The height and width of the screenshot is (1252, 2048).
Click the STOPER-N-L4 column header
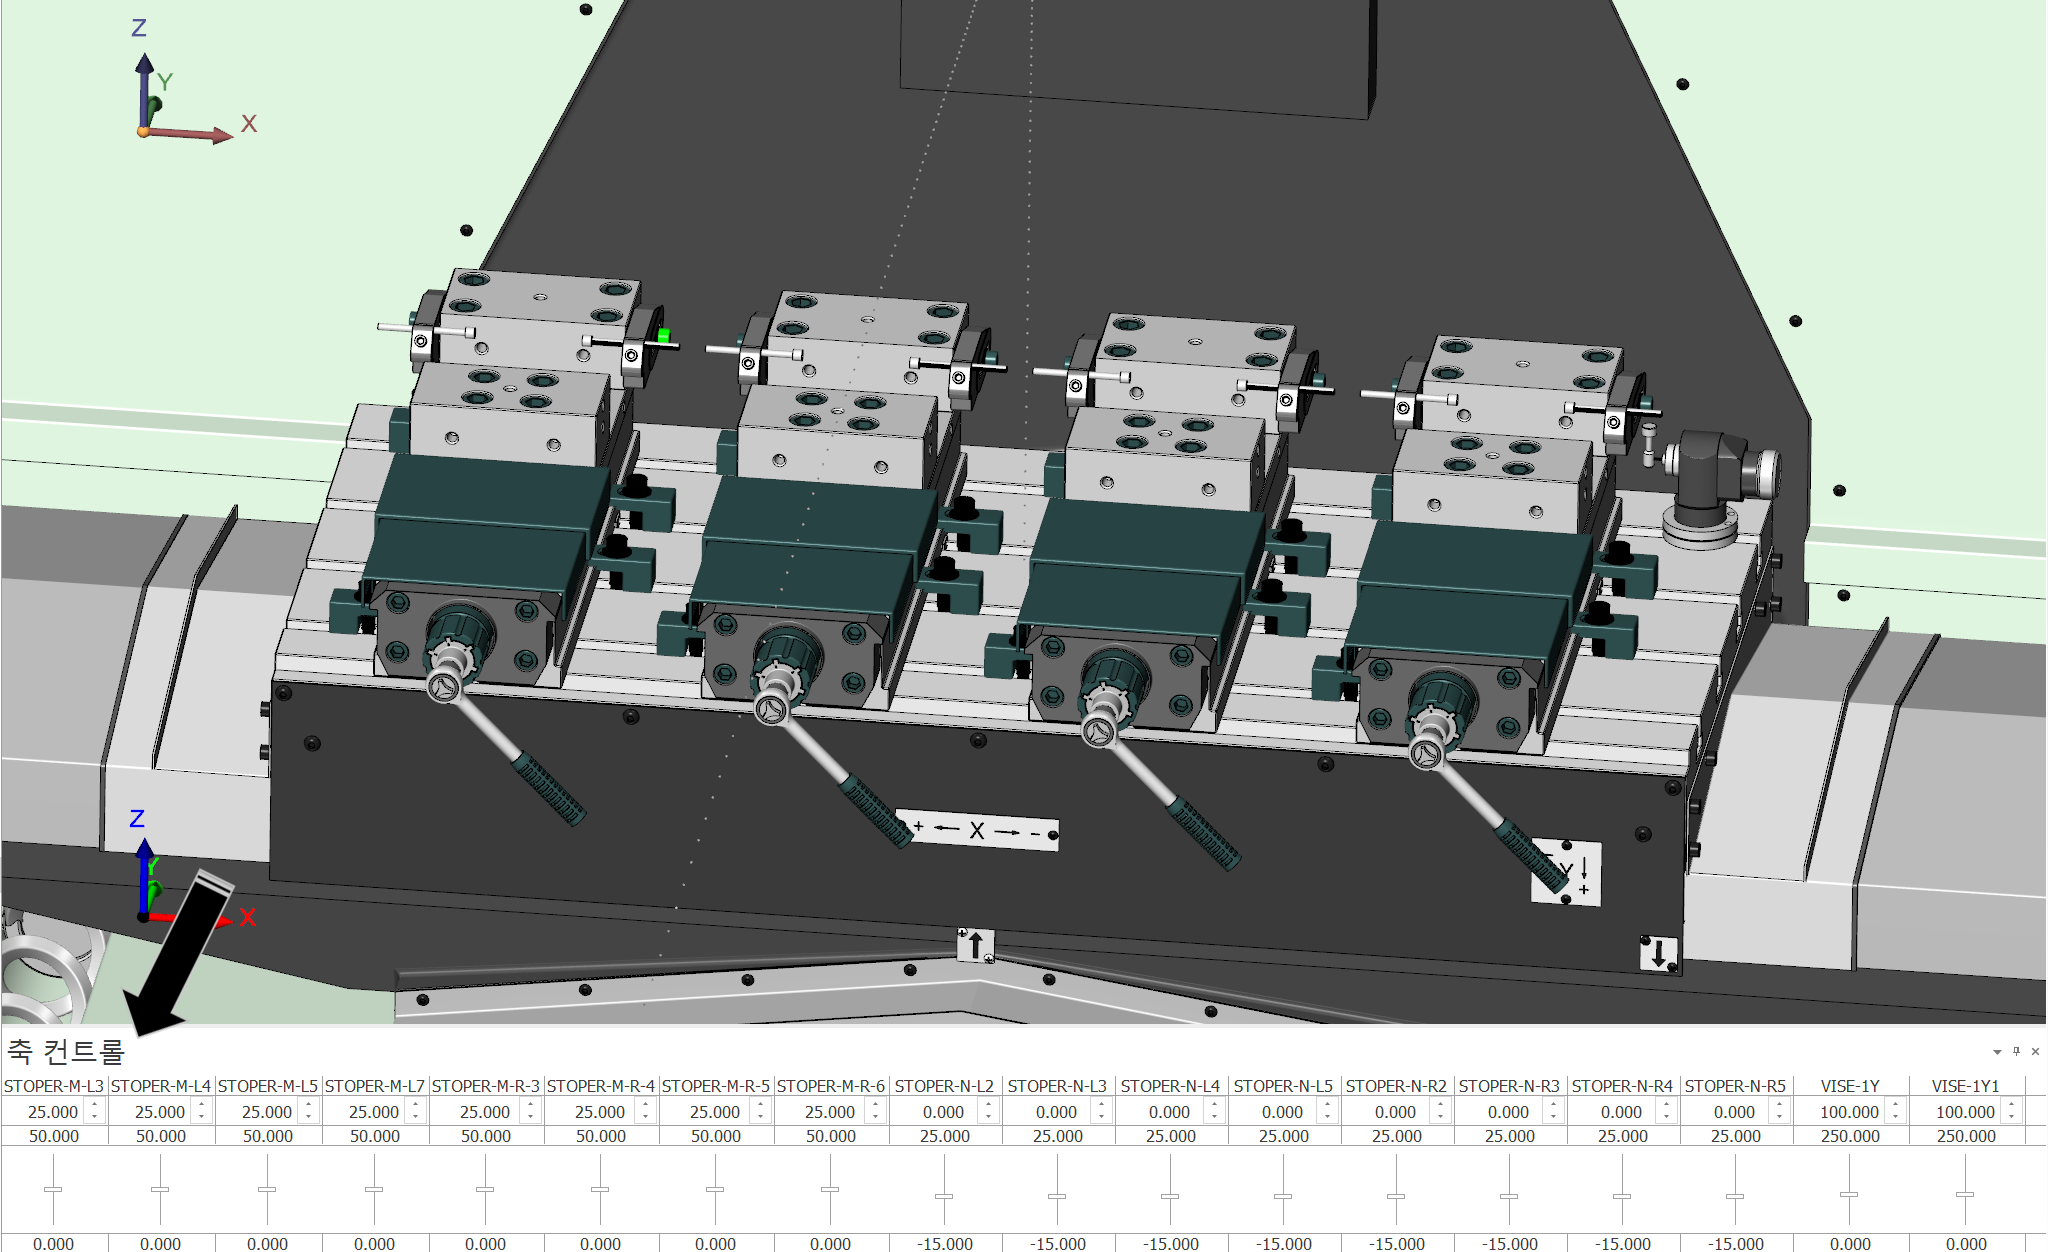(1170, 1086)
